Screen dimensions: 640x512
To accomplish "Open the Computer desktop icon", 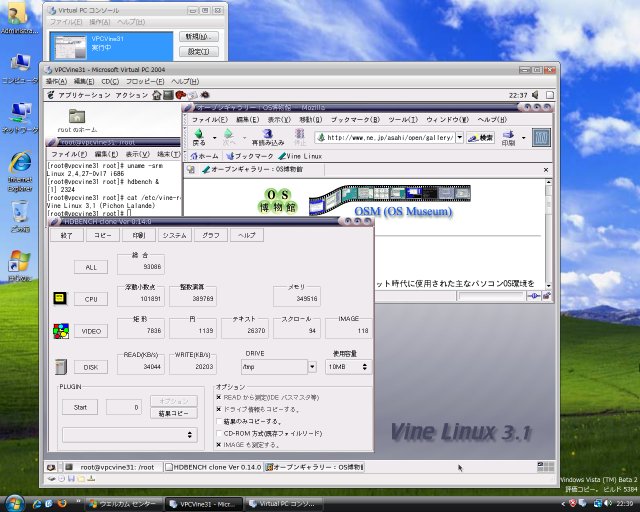I will [20, 63].
